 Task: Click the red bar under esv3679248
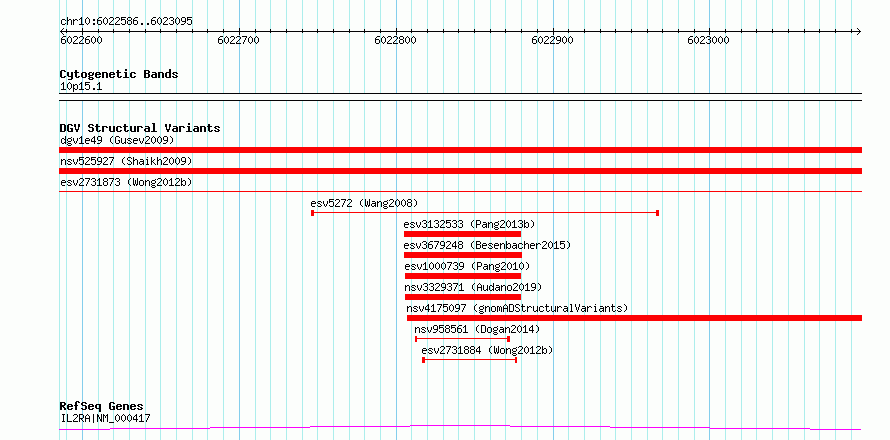[463, 255]
